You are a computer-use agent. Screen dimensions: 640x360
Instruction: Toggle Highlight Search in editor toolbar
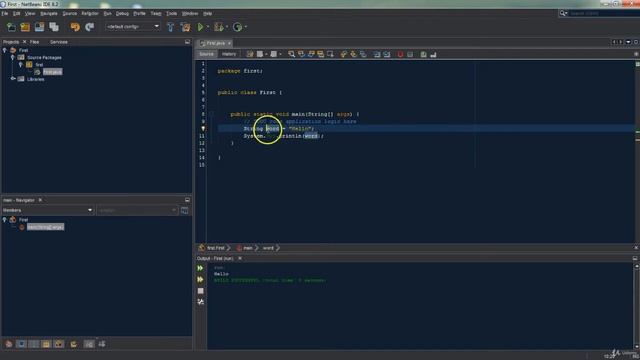click(x=320, y=54)
